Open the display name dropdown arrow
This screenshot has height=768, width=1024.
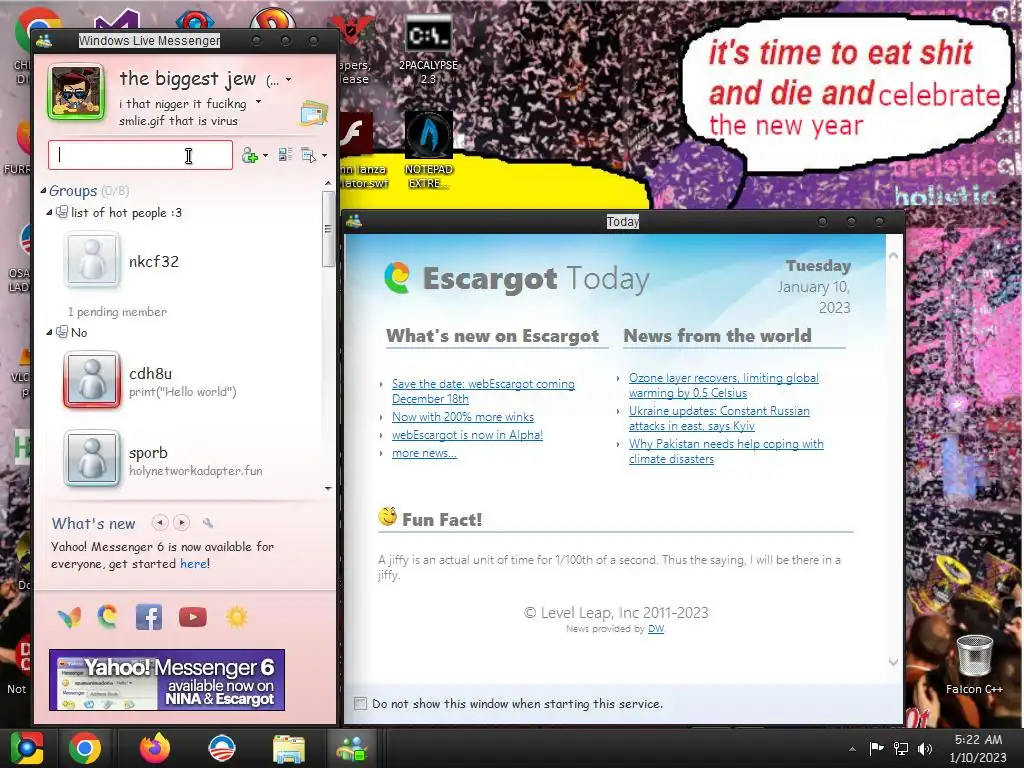(x=288, y=80)
